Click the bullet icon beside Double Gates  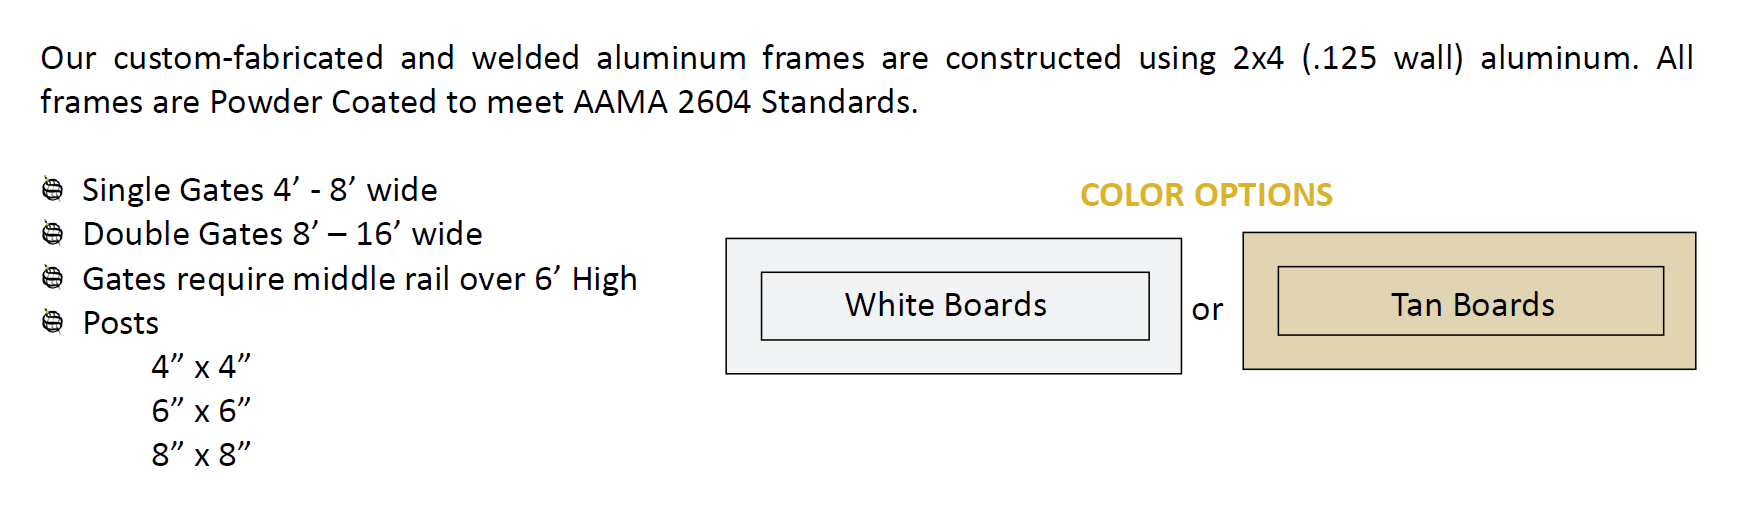(x=53, y=233)
